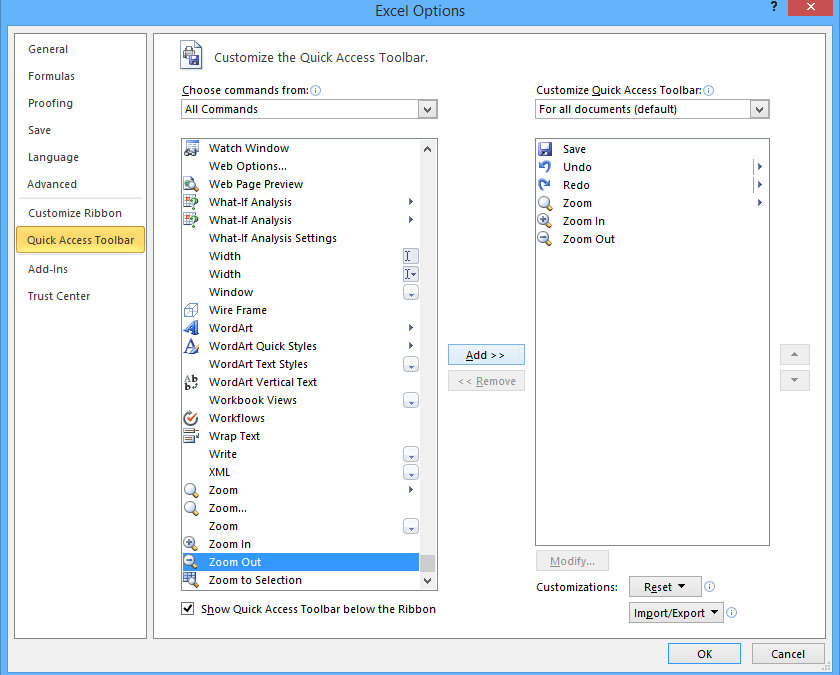The image size is (840, 675).
Task: Select the Wrap Text icon
Action: tap(191, 436)
